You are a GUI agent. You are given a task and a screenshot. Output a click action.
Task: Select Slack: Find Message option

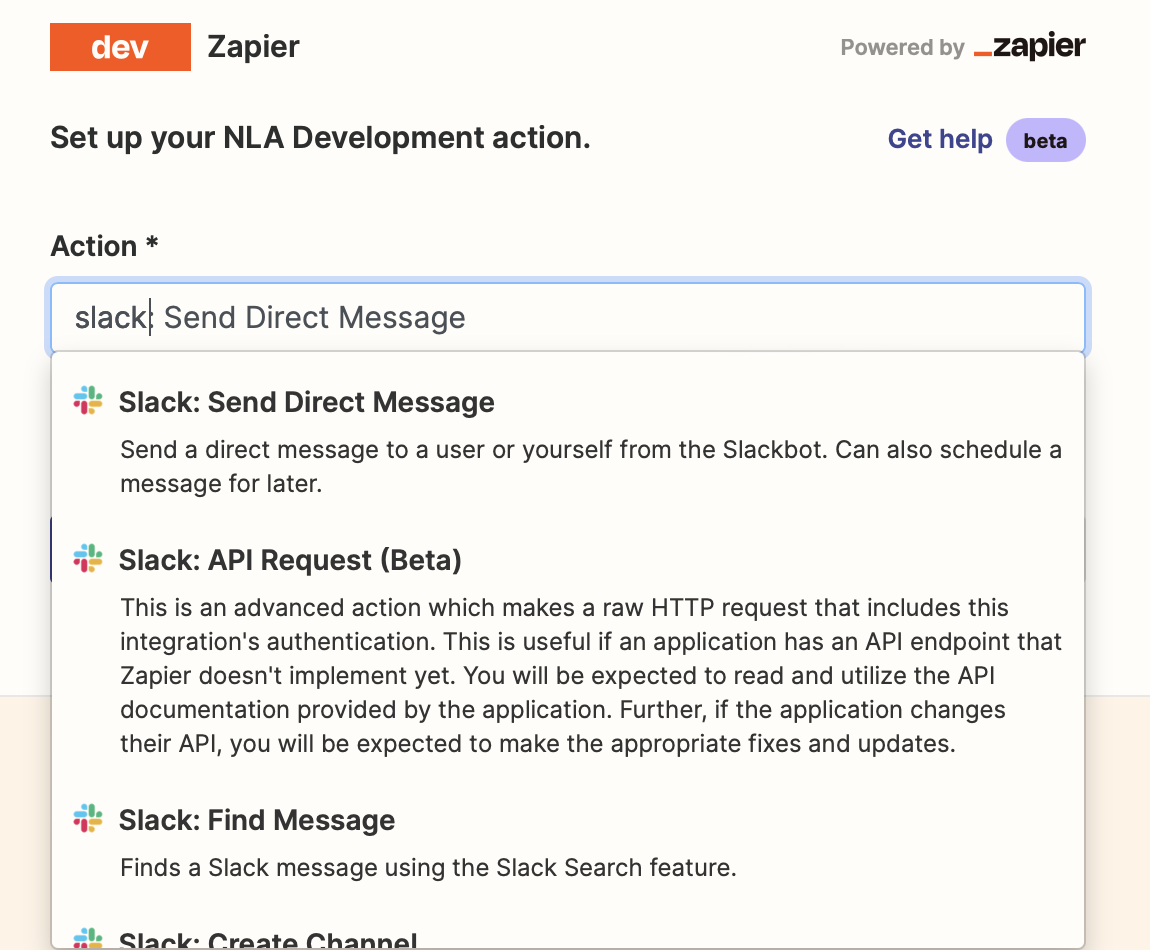568,843
